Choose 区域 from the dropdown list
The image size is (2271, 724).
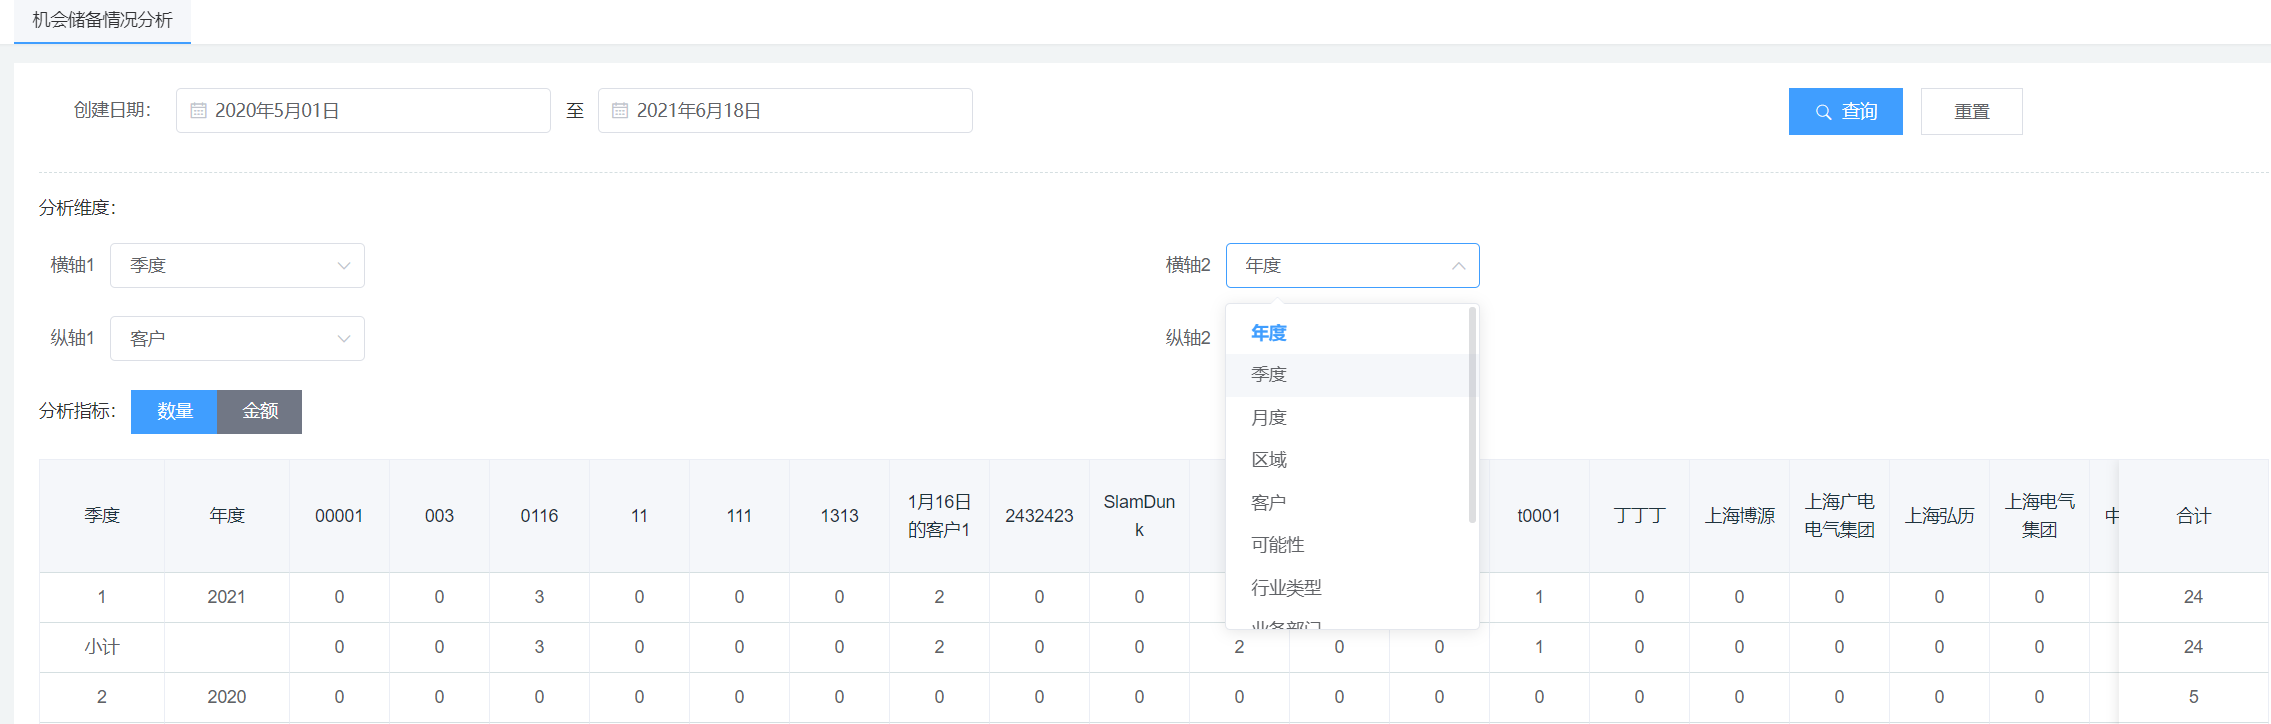[1269, 460]
